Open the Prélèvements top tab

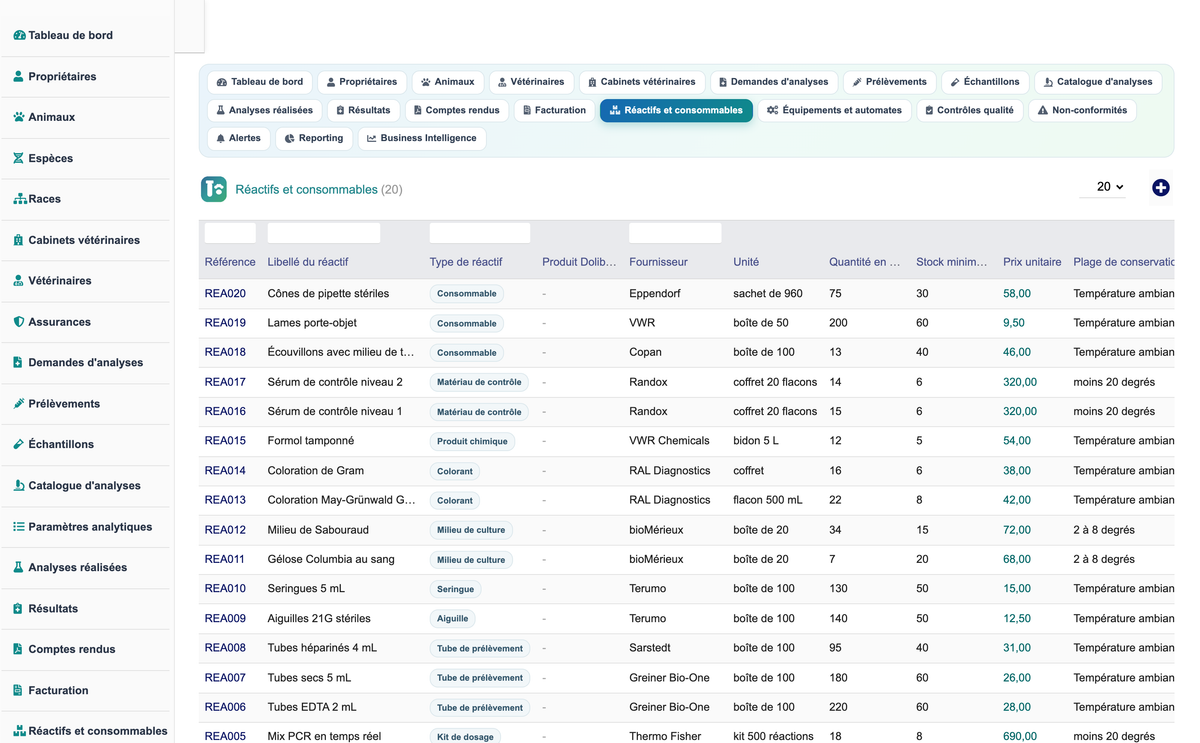coord(889,82)
